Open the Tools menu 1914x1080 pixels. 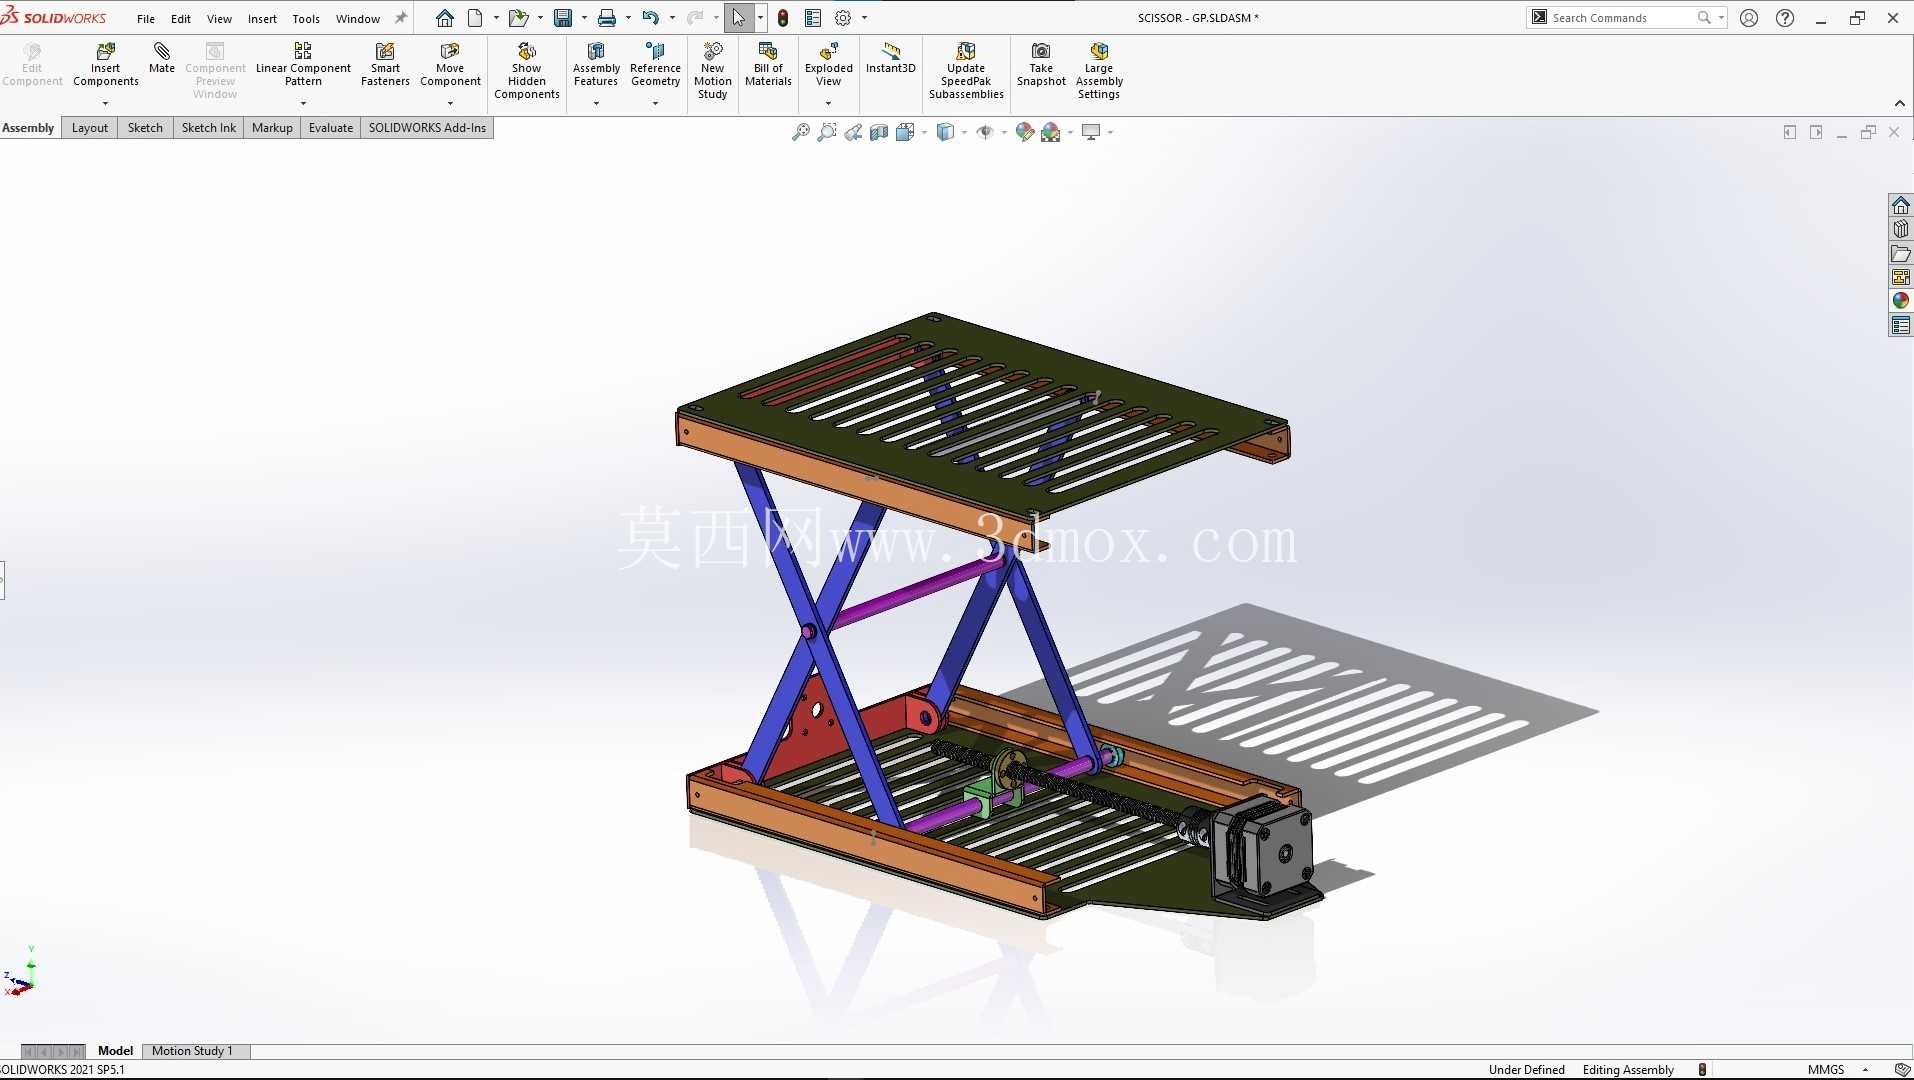pyautogui.click(x=306, y=19)
